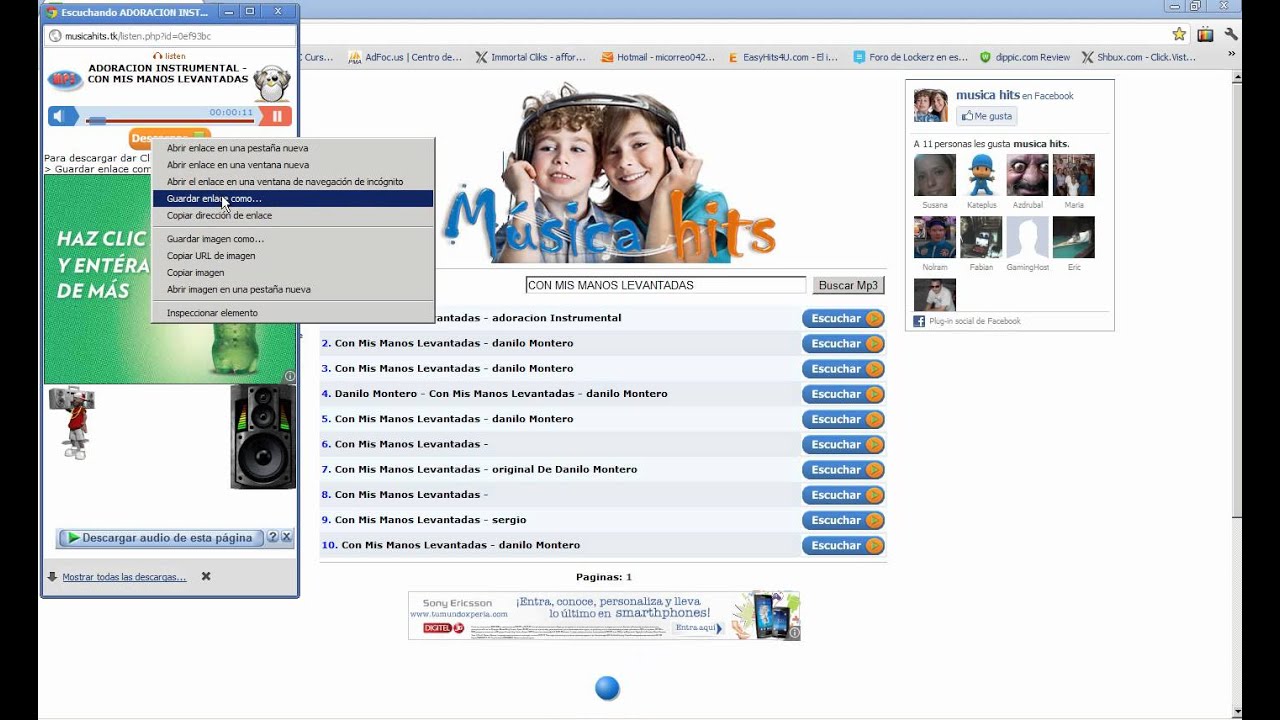Open the dippic.com Review bookmark
Image resolution: width=1280 pixels, height=720 pixels.
[1025, 57]
